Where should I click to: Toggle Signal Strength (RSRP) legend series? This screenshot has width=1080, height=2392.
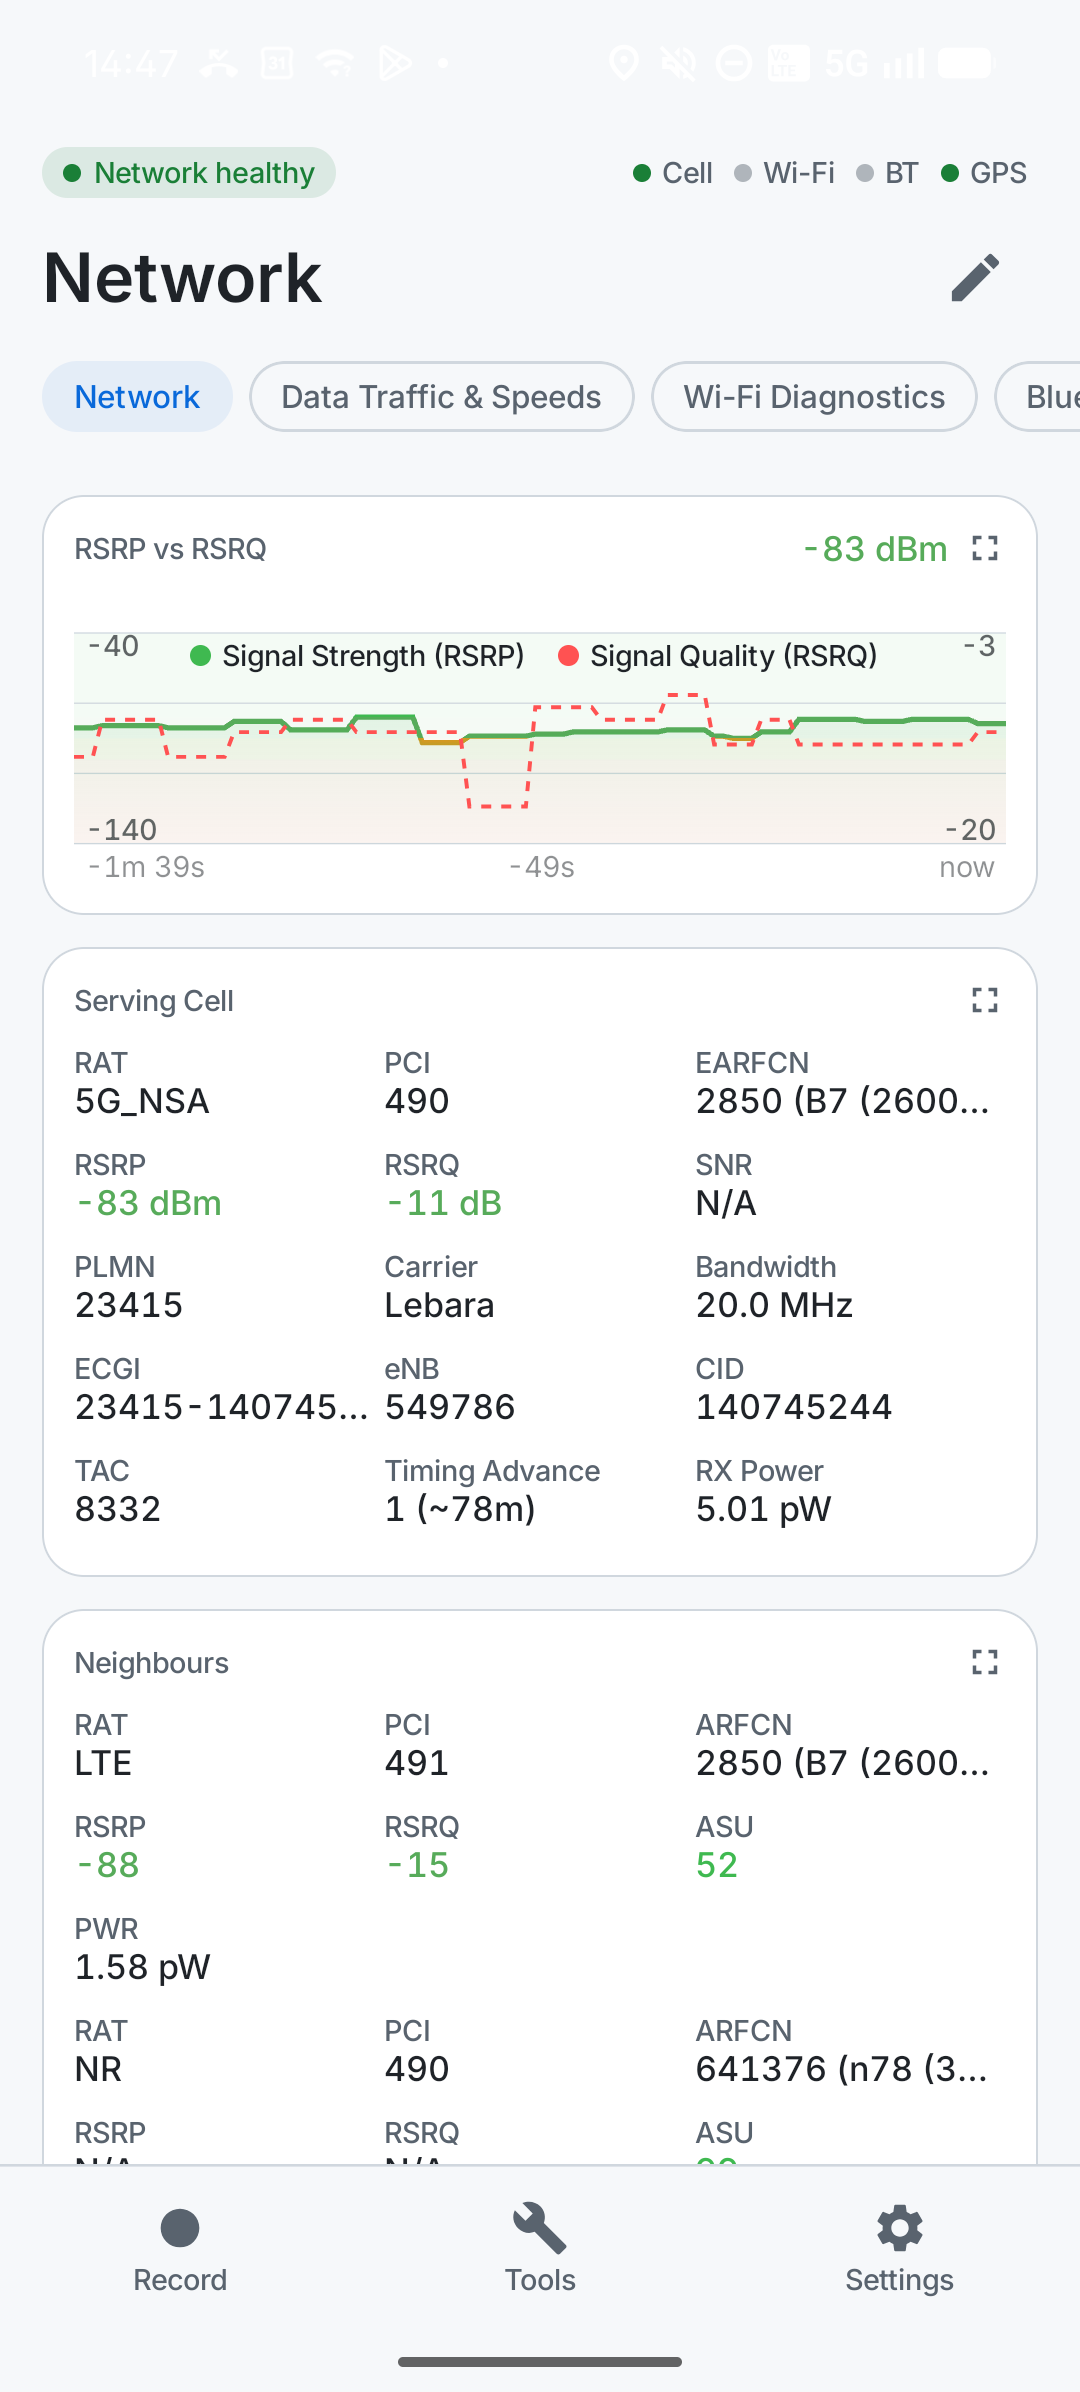(357, 656)
